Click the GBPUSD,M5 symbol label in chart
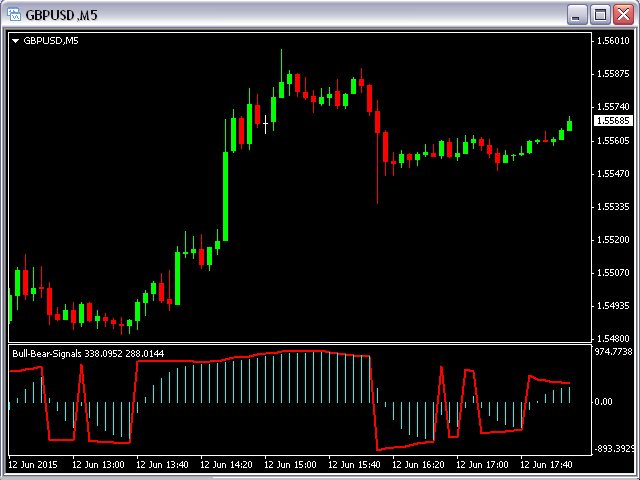 pyautogui.click(x=51, y=41)
